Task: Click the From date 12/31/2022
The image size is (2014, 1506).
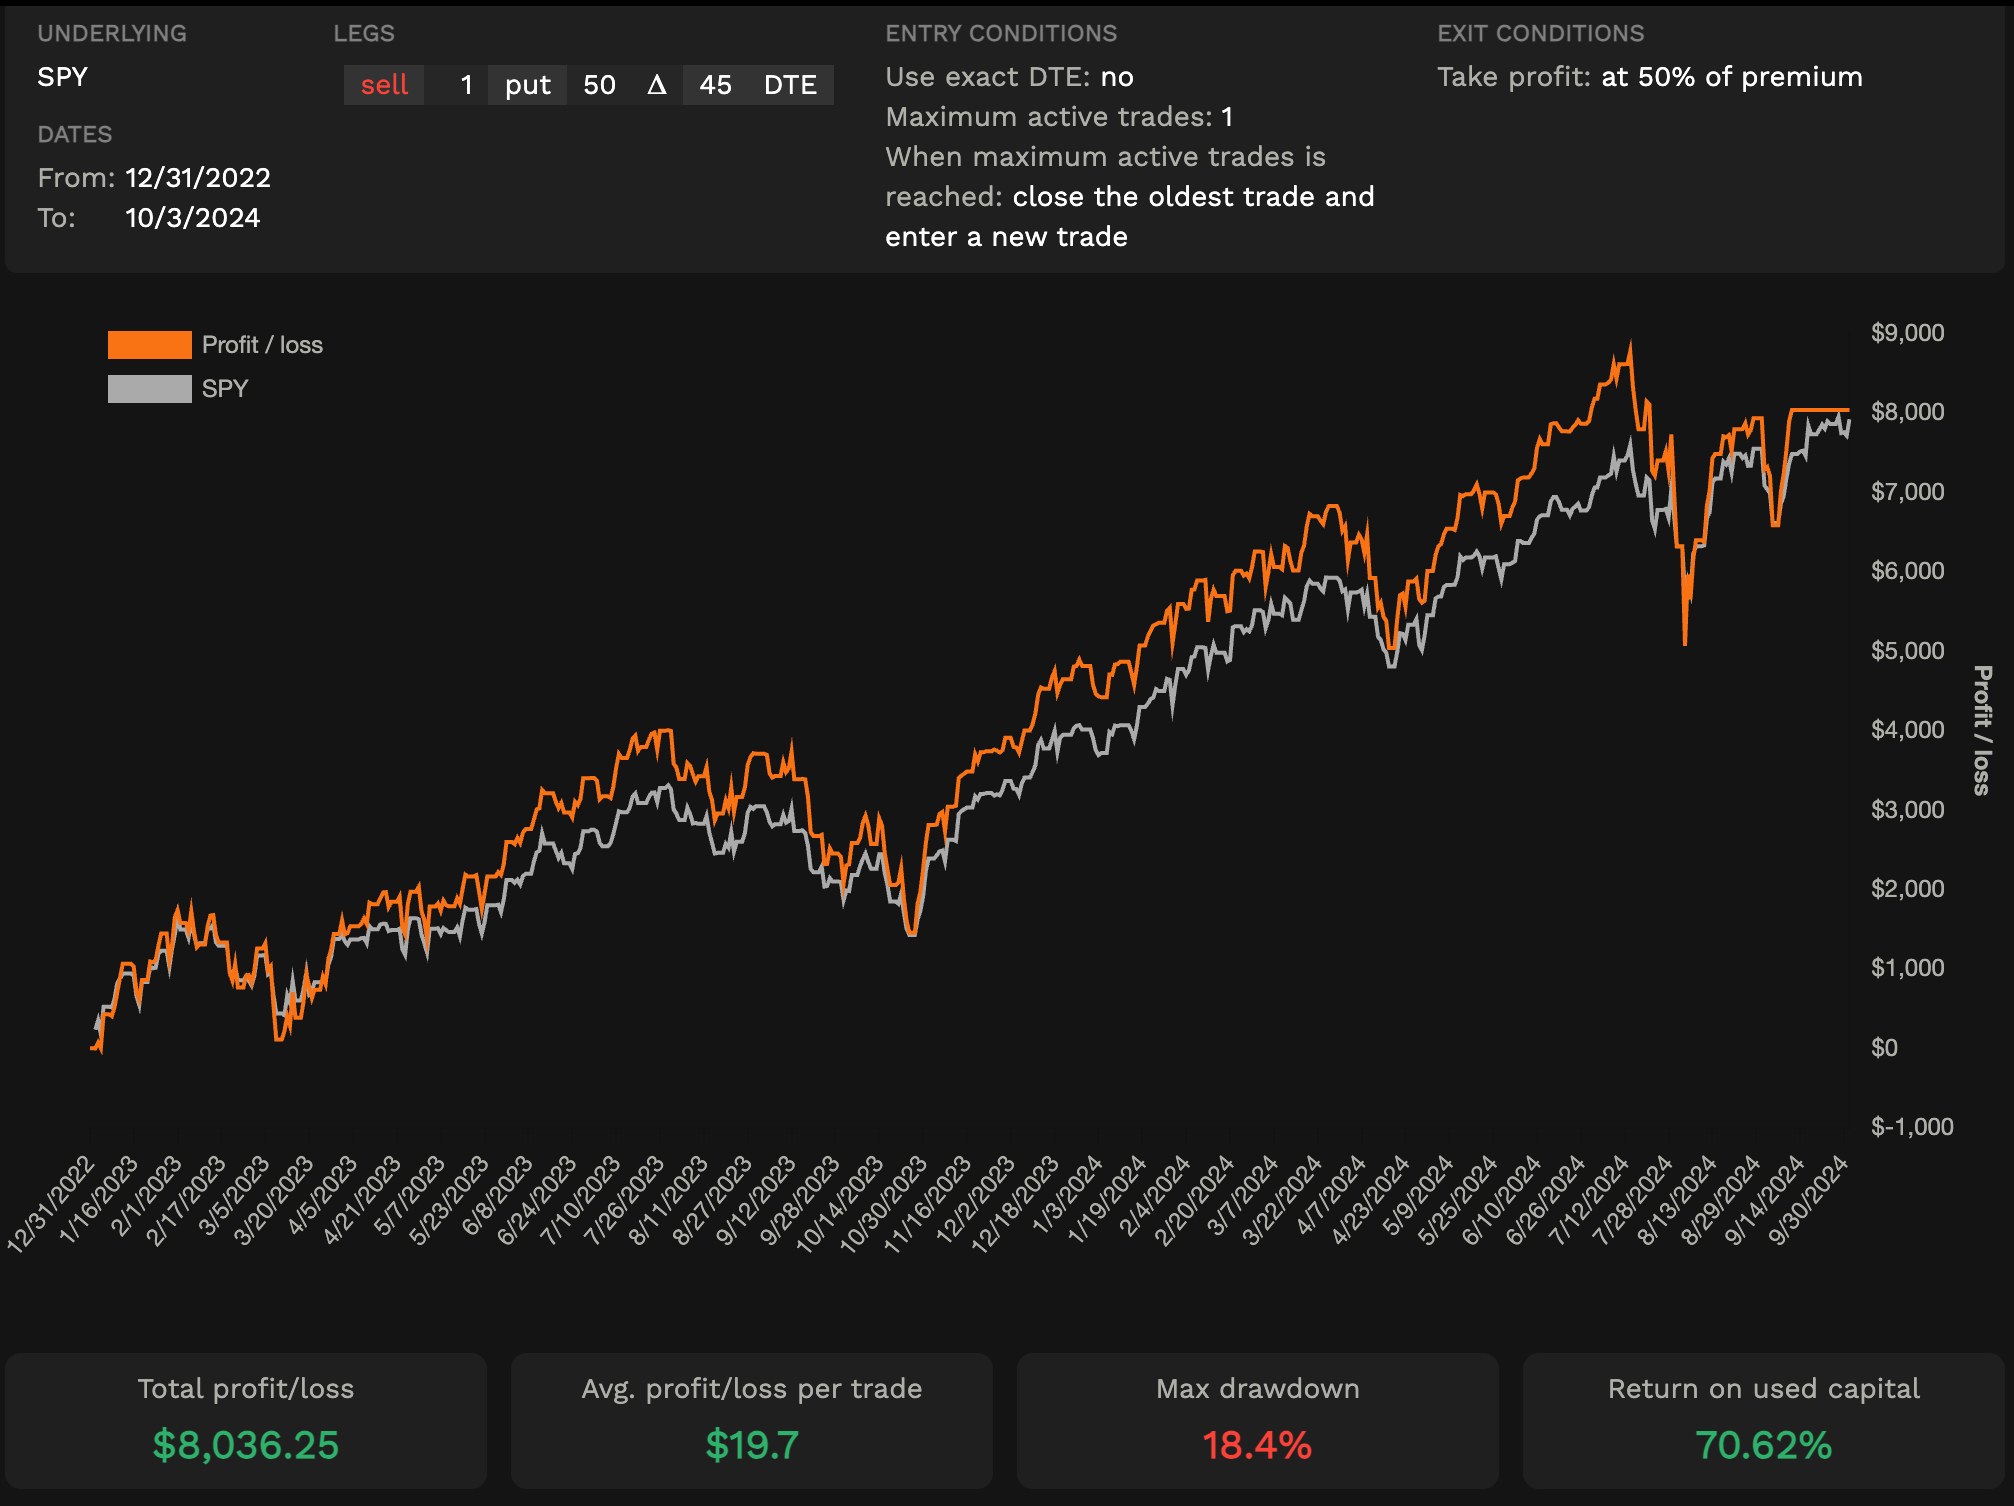Action: coord(198,178)
